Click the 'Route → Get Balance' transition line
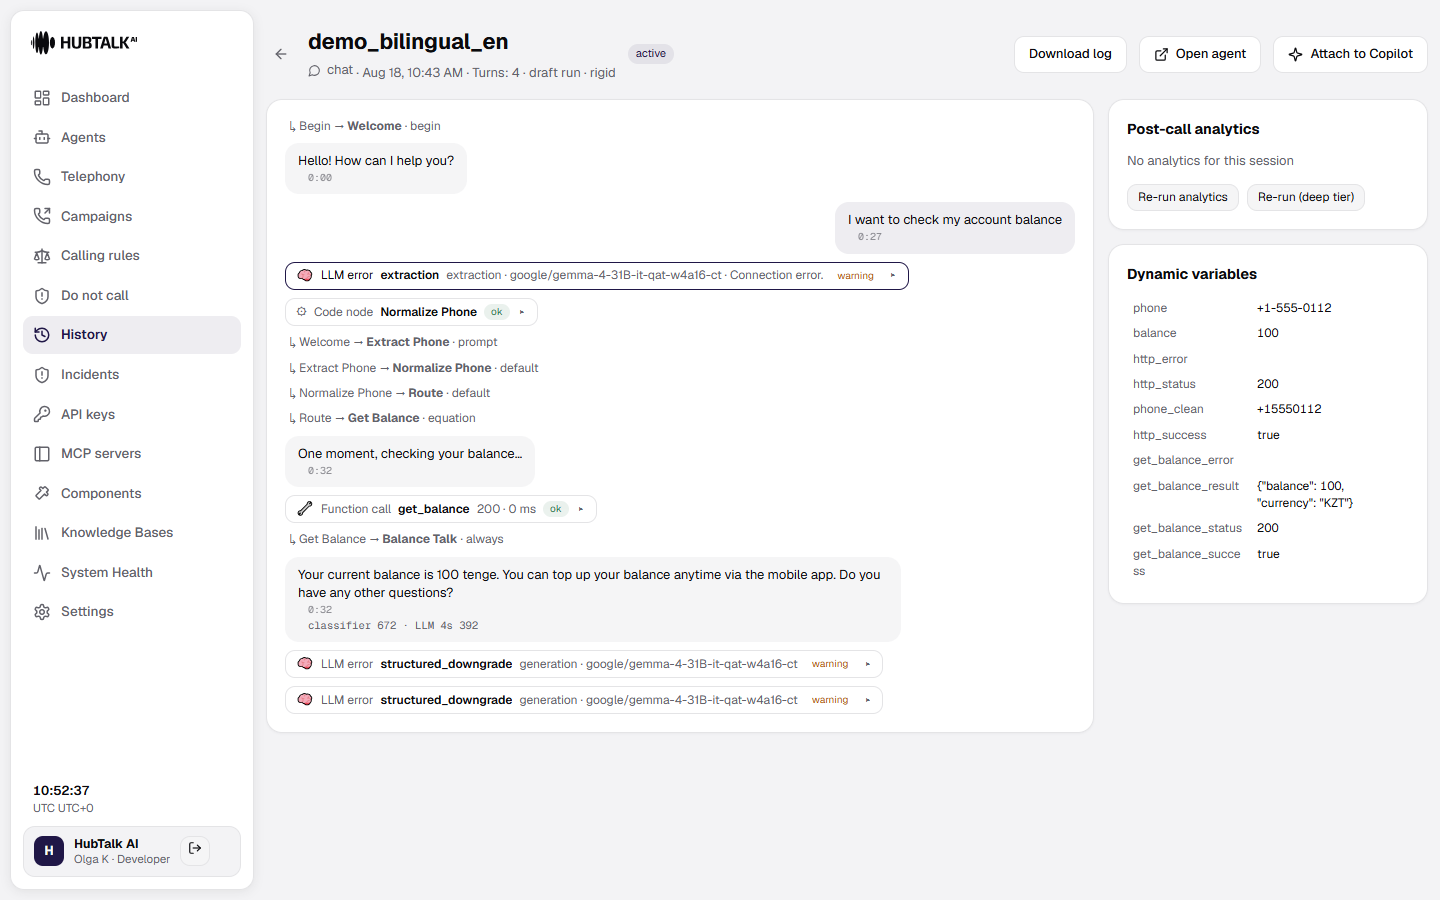This screenshot has height=900, width=1440. tap(381, 418)
